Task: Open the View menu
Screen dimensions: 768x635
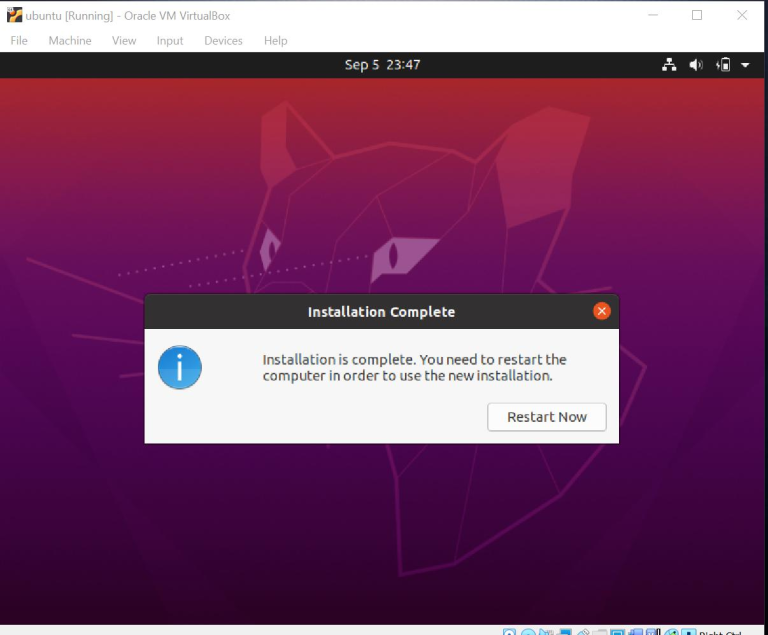Action: 124,41
